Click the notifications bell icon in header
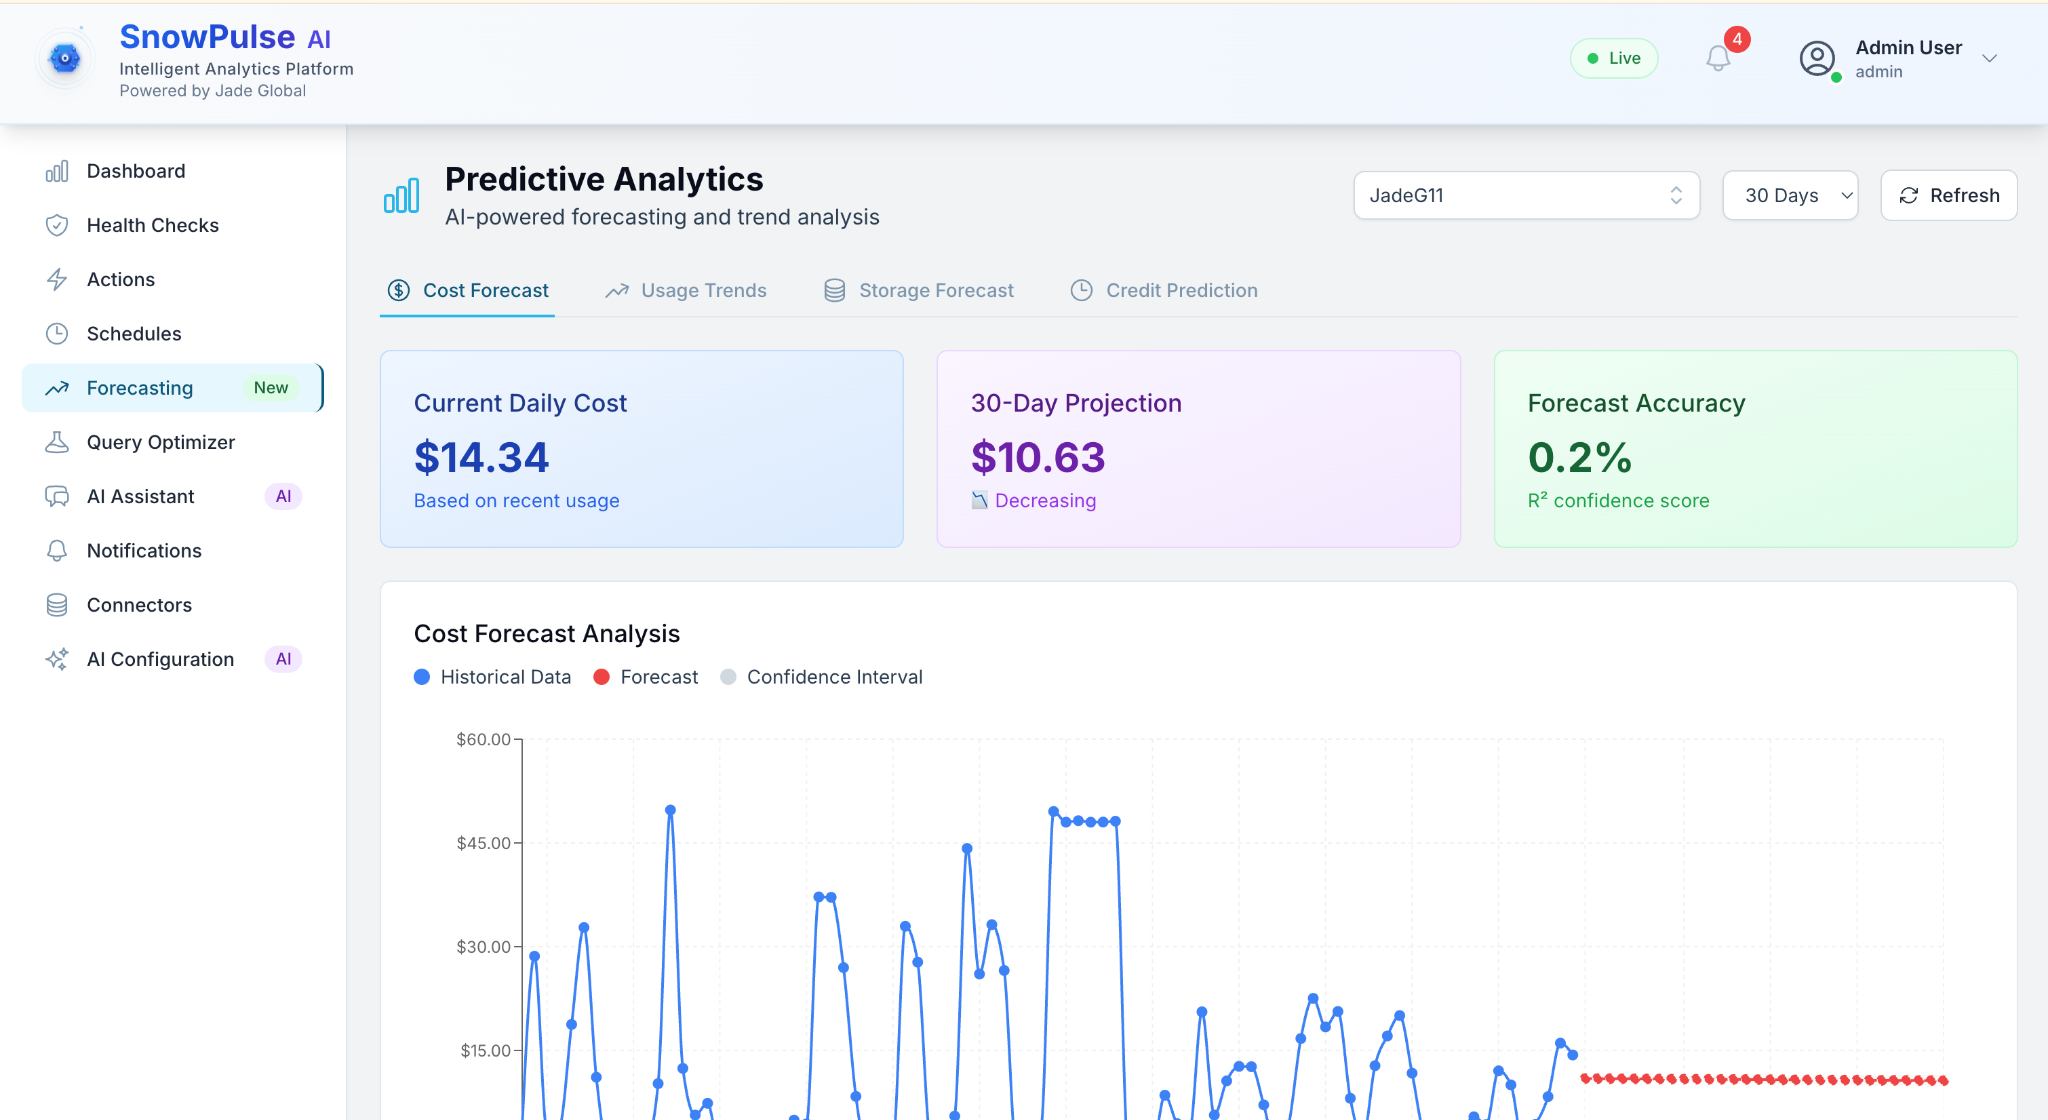2048x1120 pixels. click(1718, 58)
